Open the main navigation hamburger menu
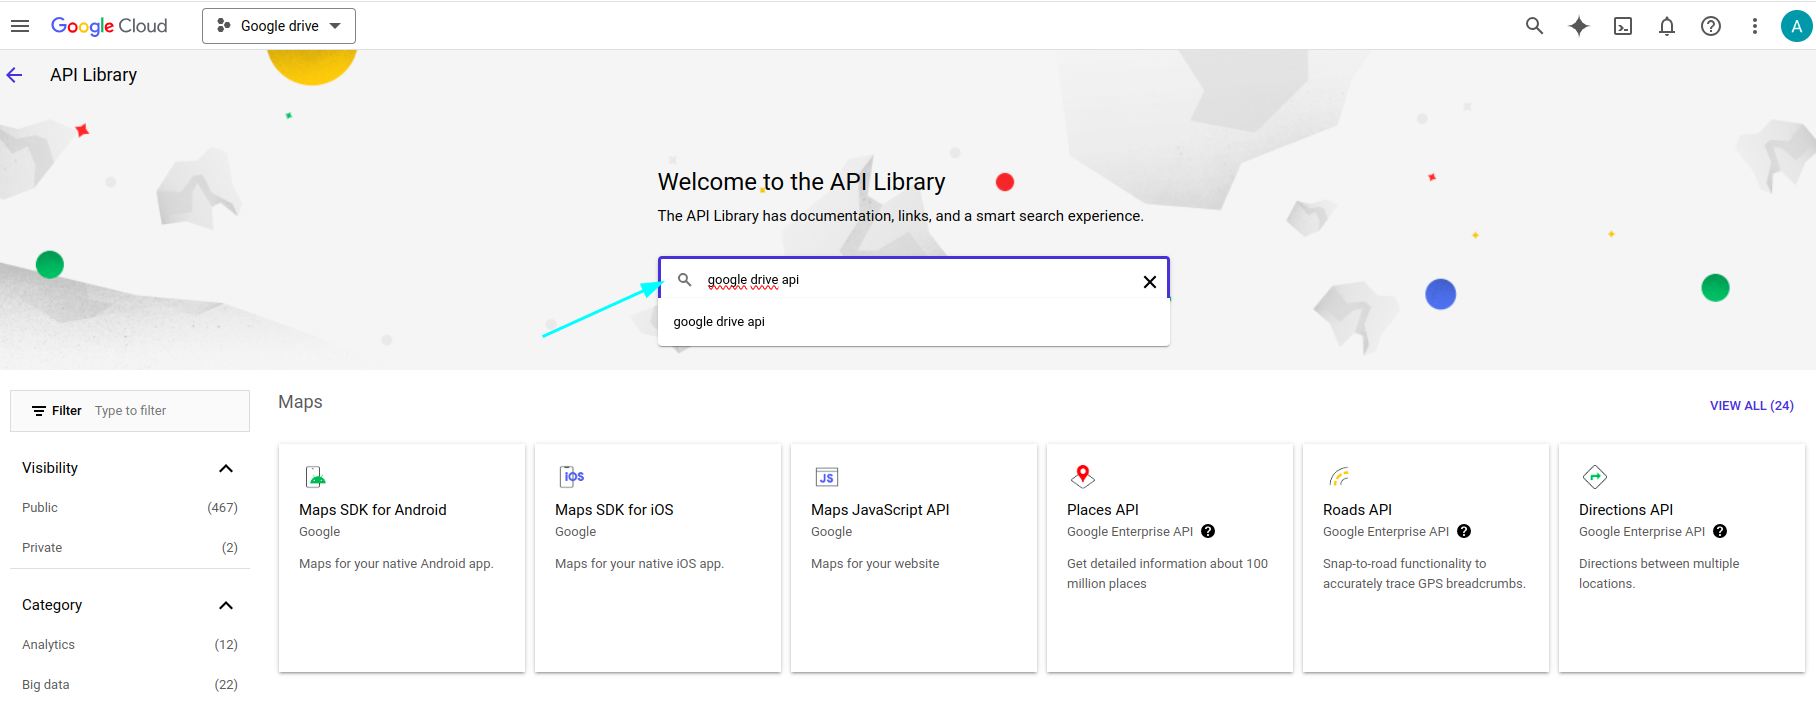Viewport: 1816px width, 702px height. tap(20, 26)
